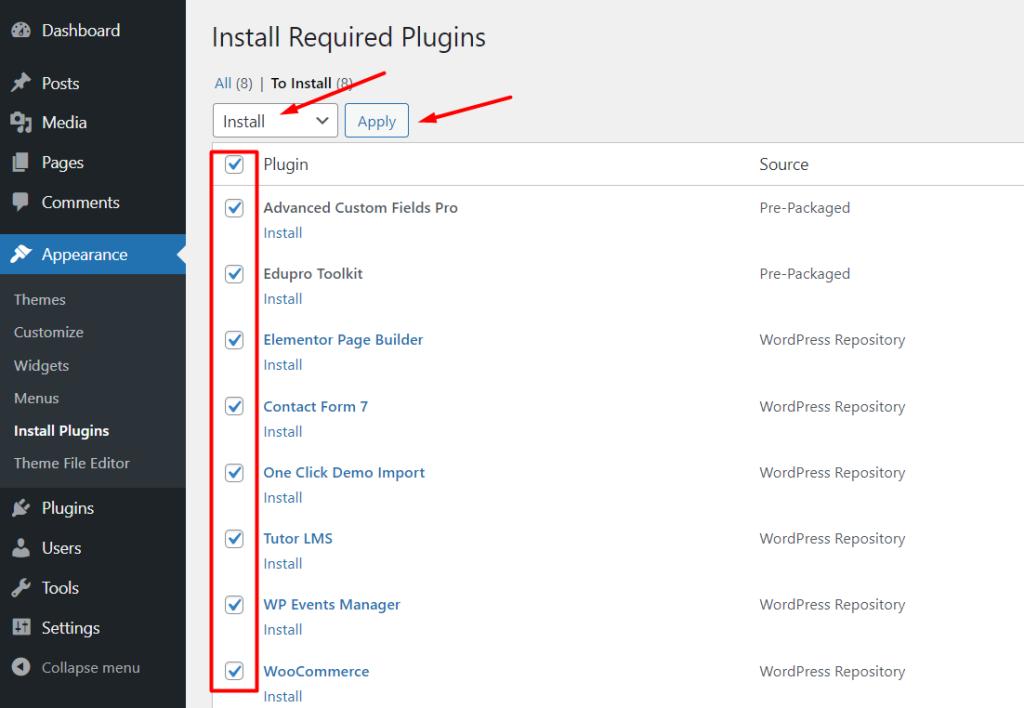Toggle the select-all Plugin header checkbox
This screenshot has height=708, width=1024.
(x=234, y=164)
